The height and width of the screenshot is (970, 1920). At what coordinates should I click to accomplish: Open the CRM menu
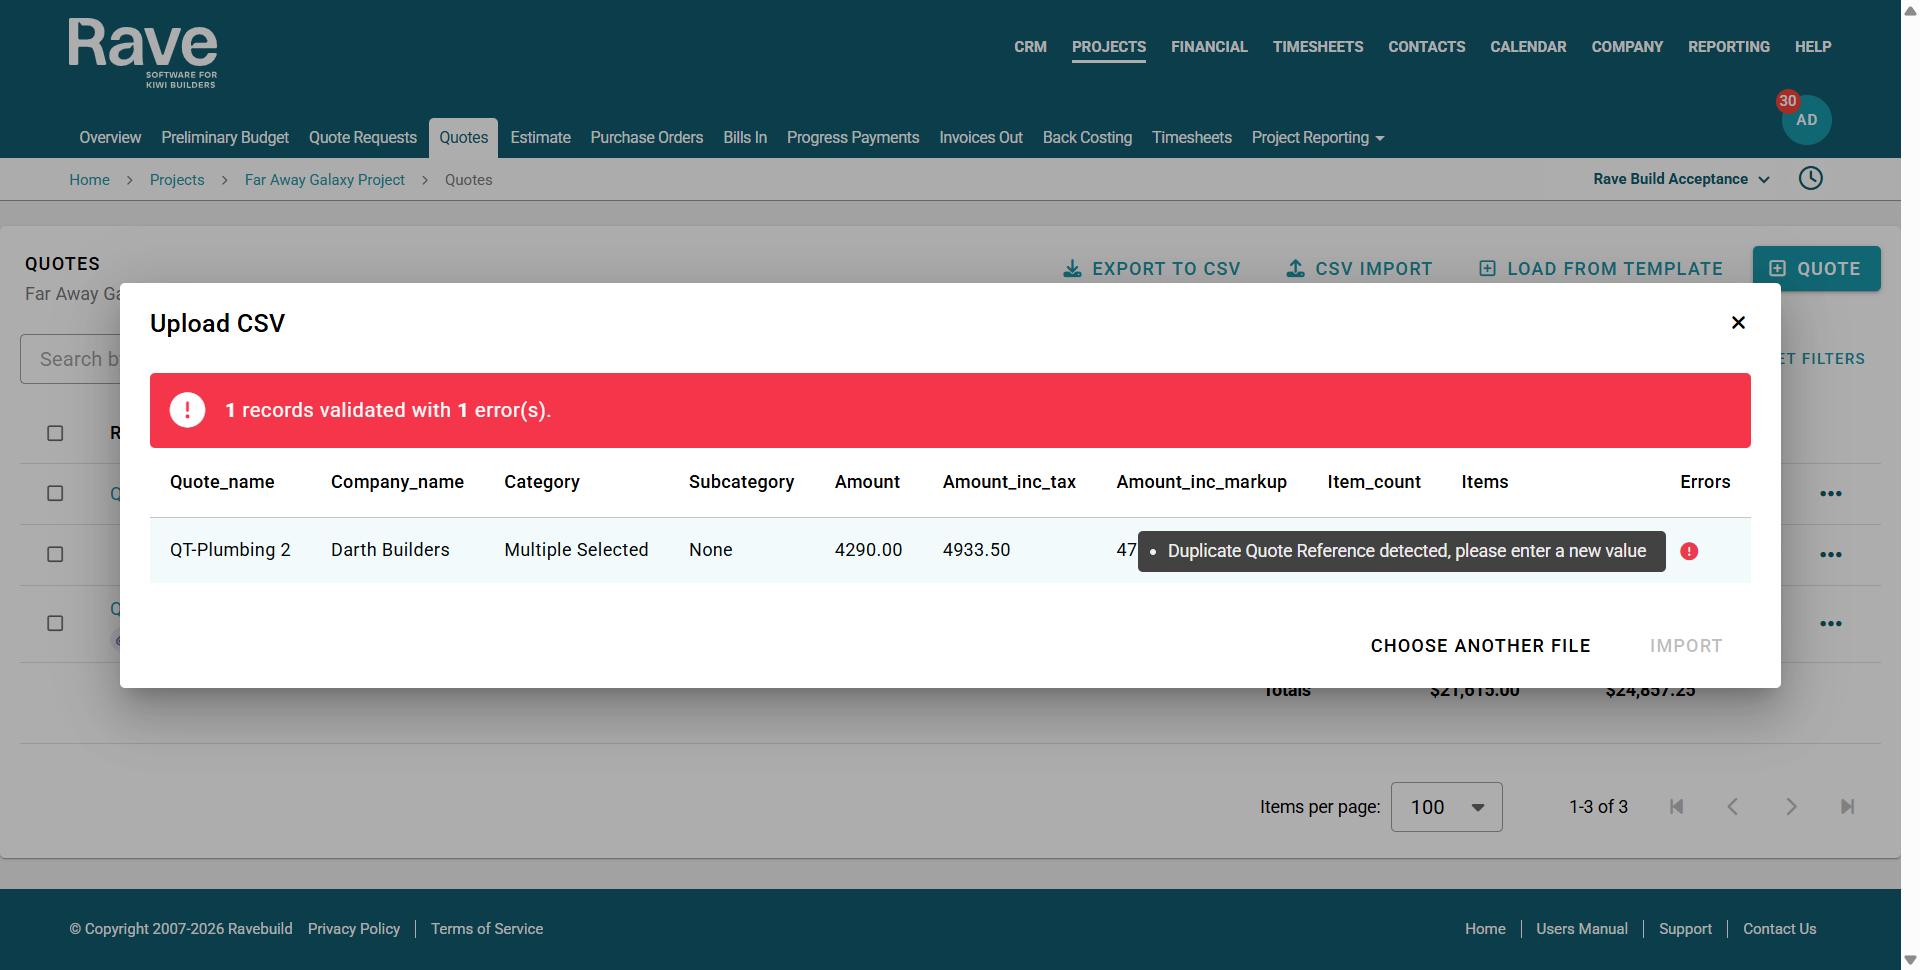pyautogui.click(x=1030, y=47)
